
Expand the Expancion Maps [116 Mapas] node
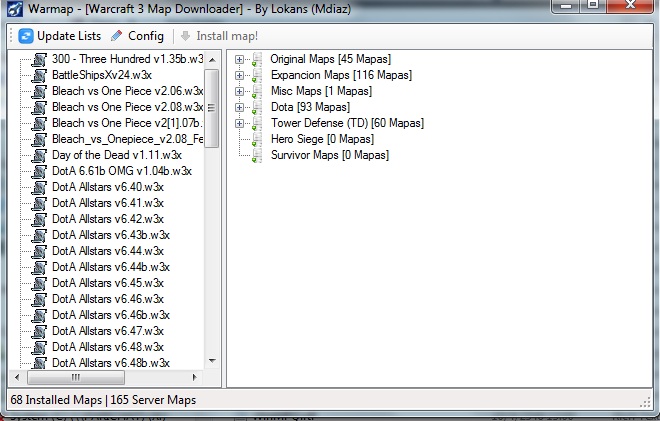(240, 75)
